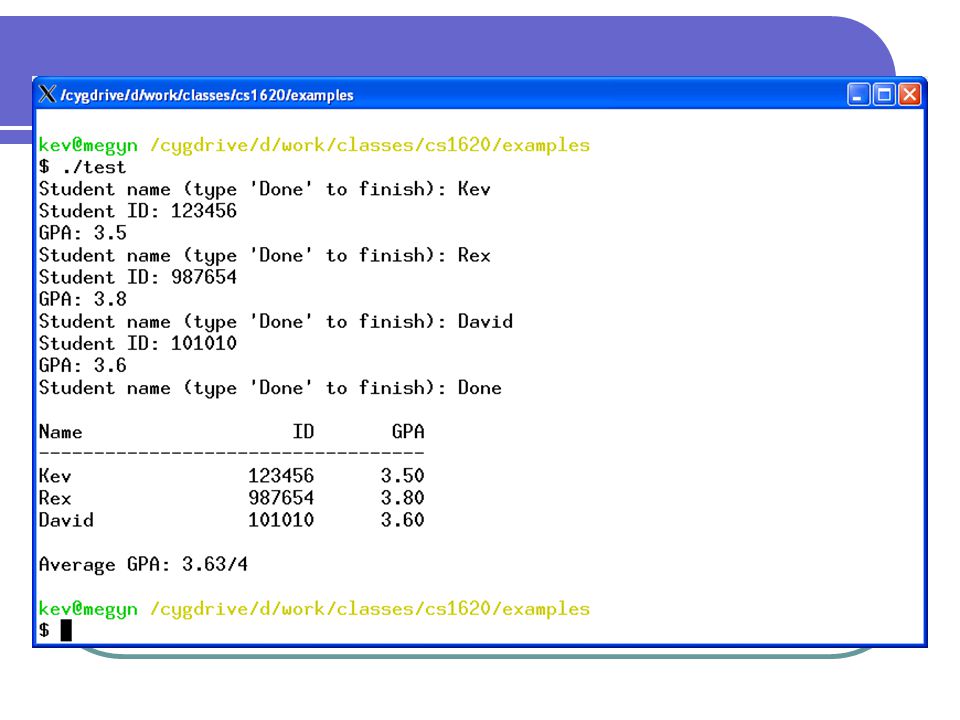Click the 'GPA' column header in table
Image resolution: width=960 pixels, height=720 pixels.
point(408,432)
